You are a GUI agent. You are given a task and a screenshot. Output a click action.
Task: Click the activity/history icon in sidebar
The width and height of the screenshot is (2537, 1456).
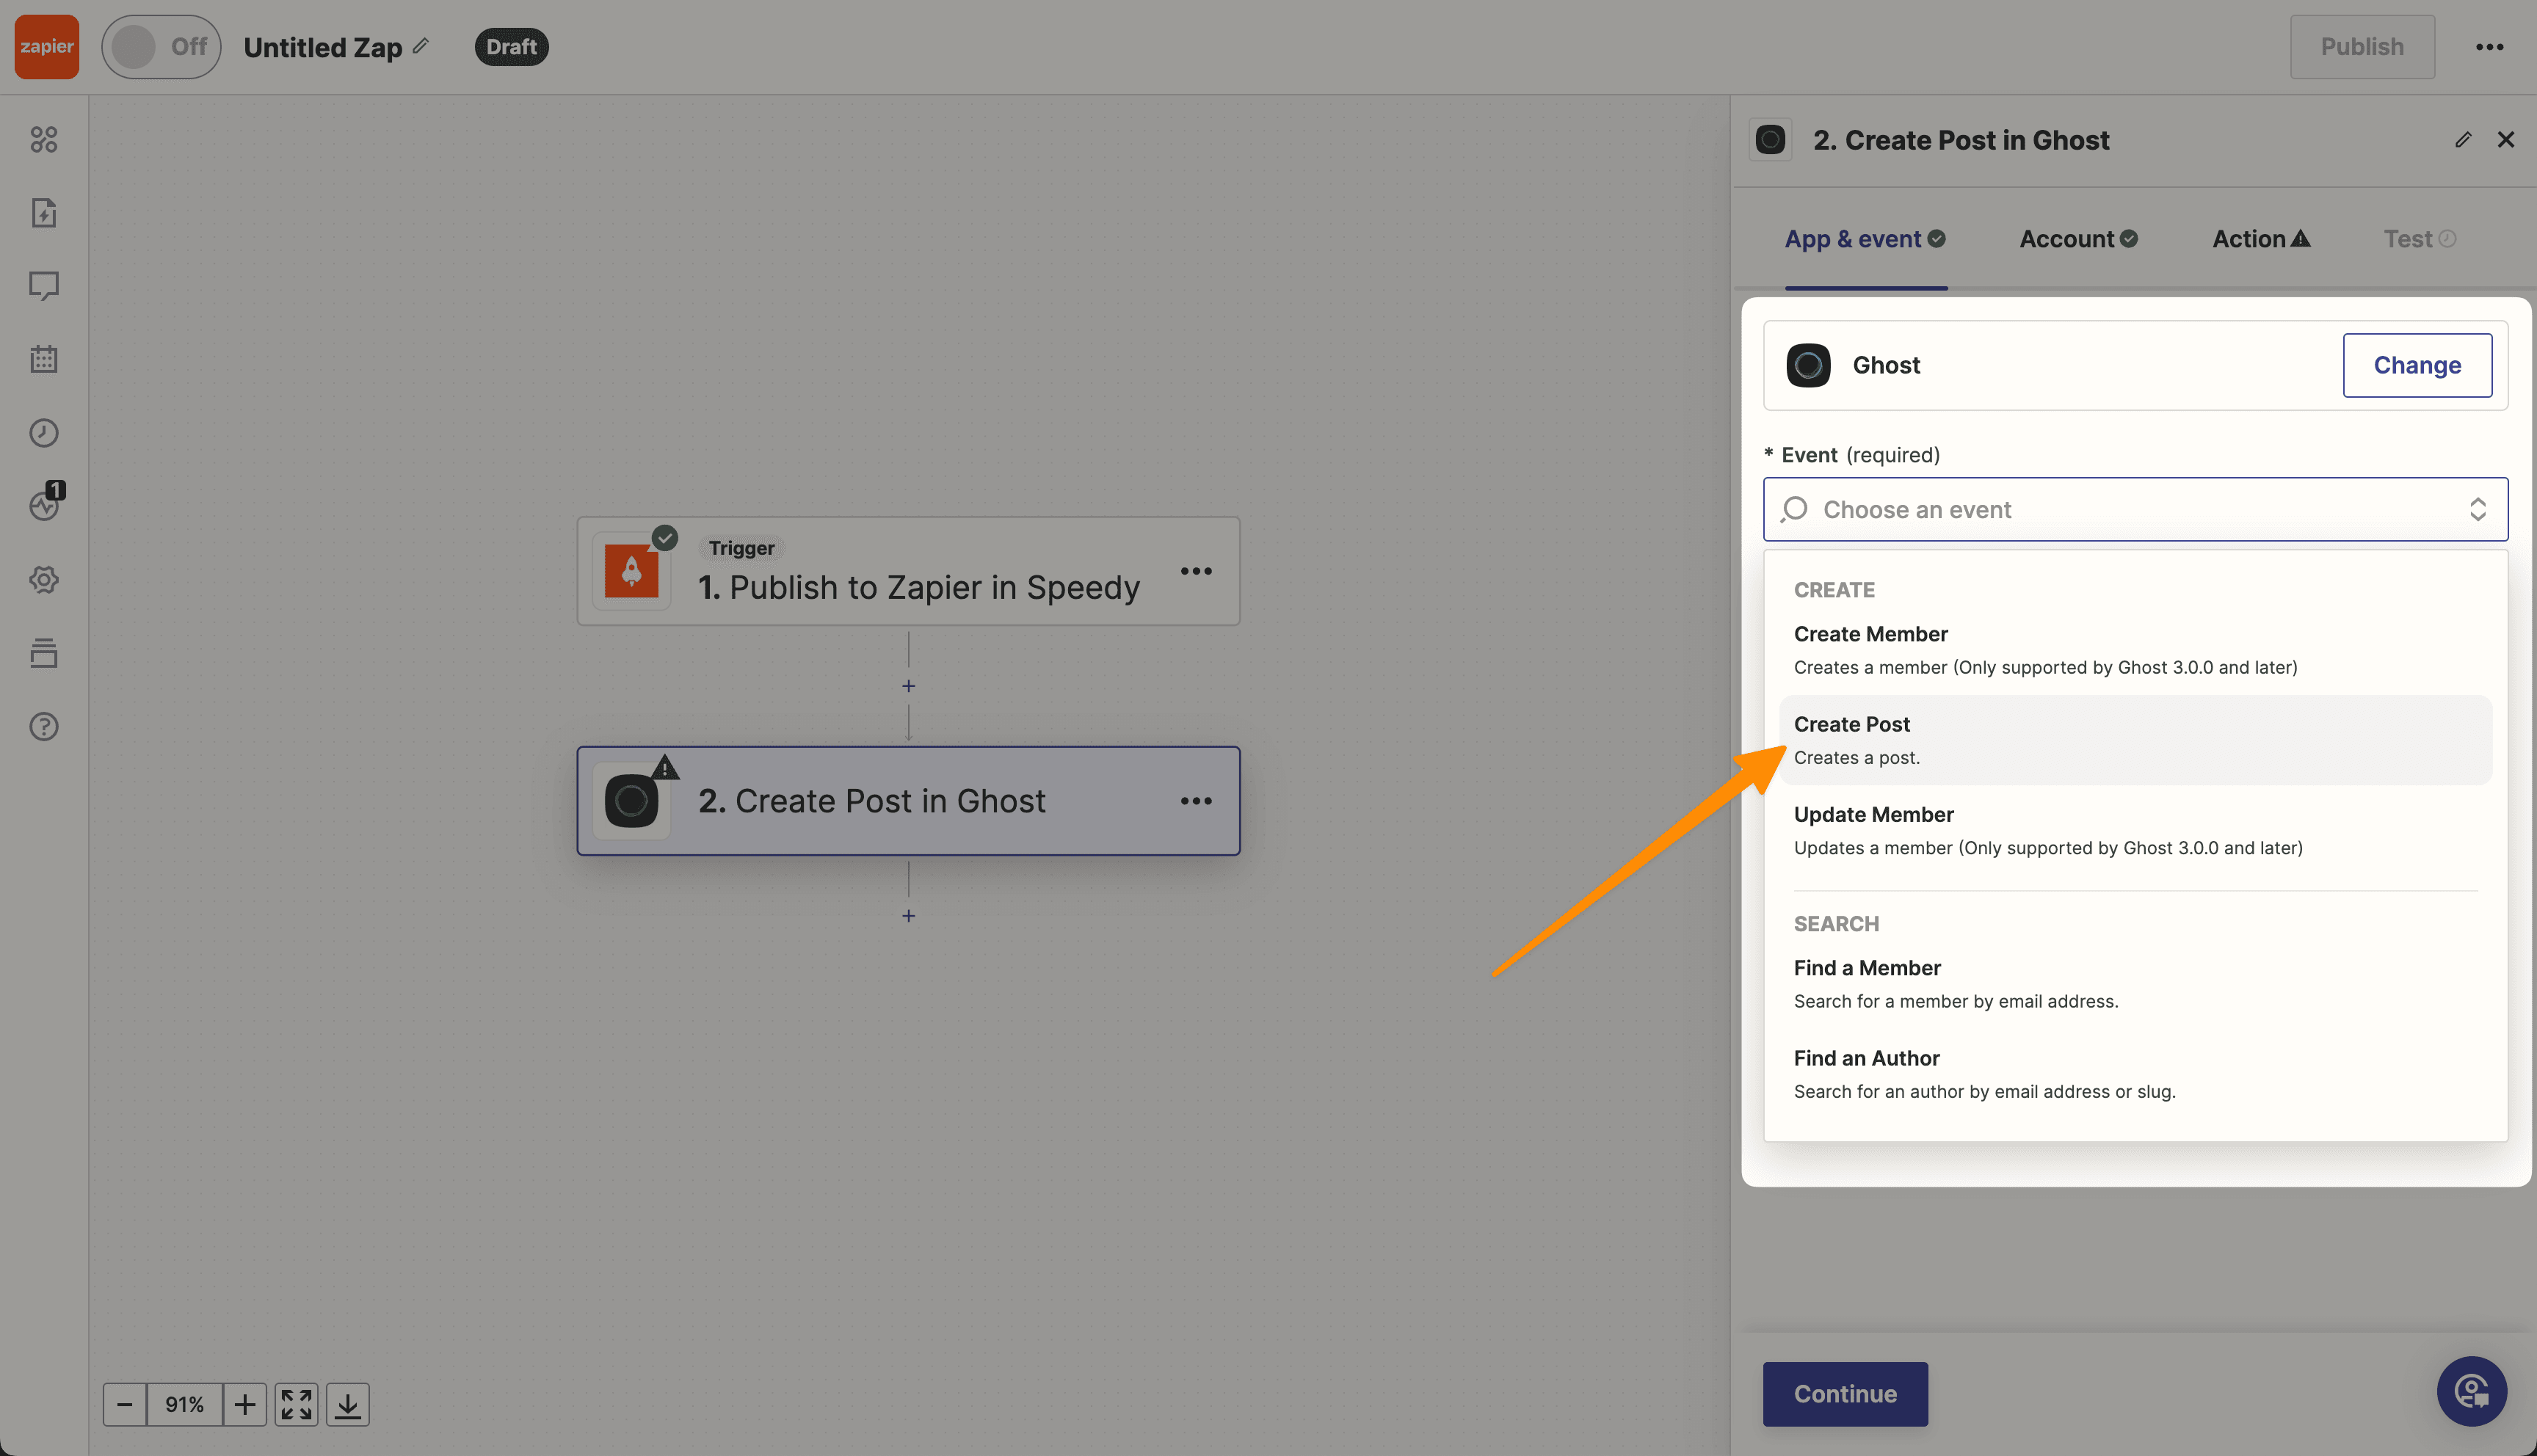pyautogui.click(x=46, y=434)
